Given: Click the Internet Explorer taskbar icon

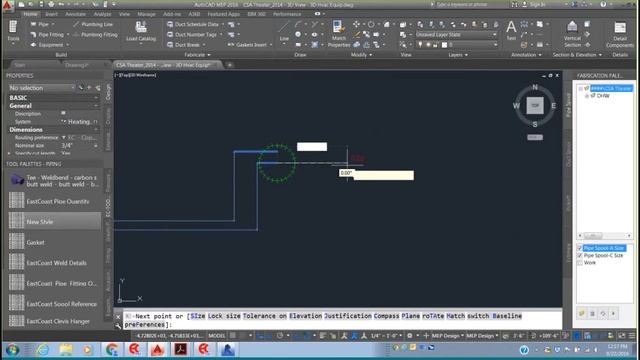Looking at the screenshot, I should coord(42,349).
